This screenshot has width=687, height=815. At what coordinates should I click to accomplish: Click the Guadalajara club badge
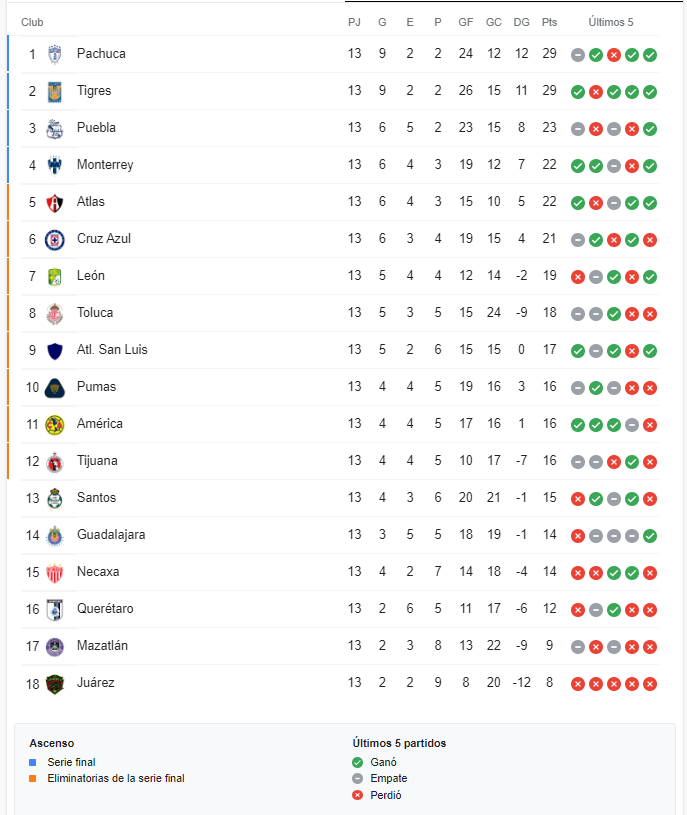coord(54,535)
